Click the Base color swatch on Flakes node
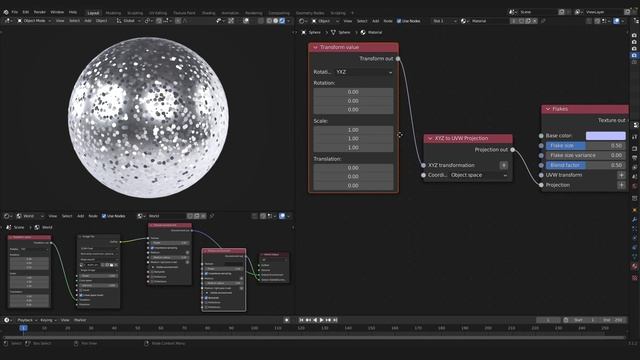Viewport: 640px width, 360px height. pos(605,136)
